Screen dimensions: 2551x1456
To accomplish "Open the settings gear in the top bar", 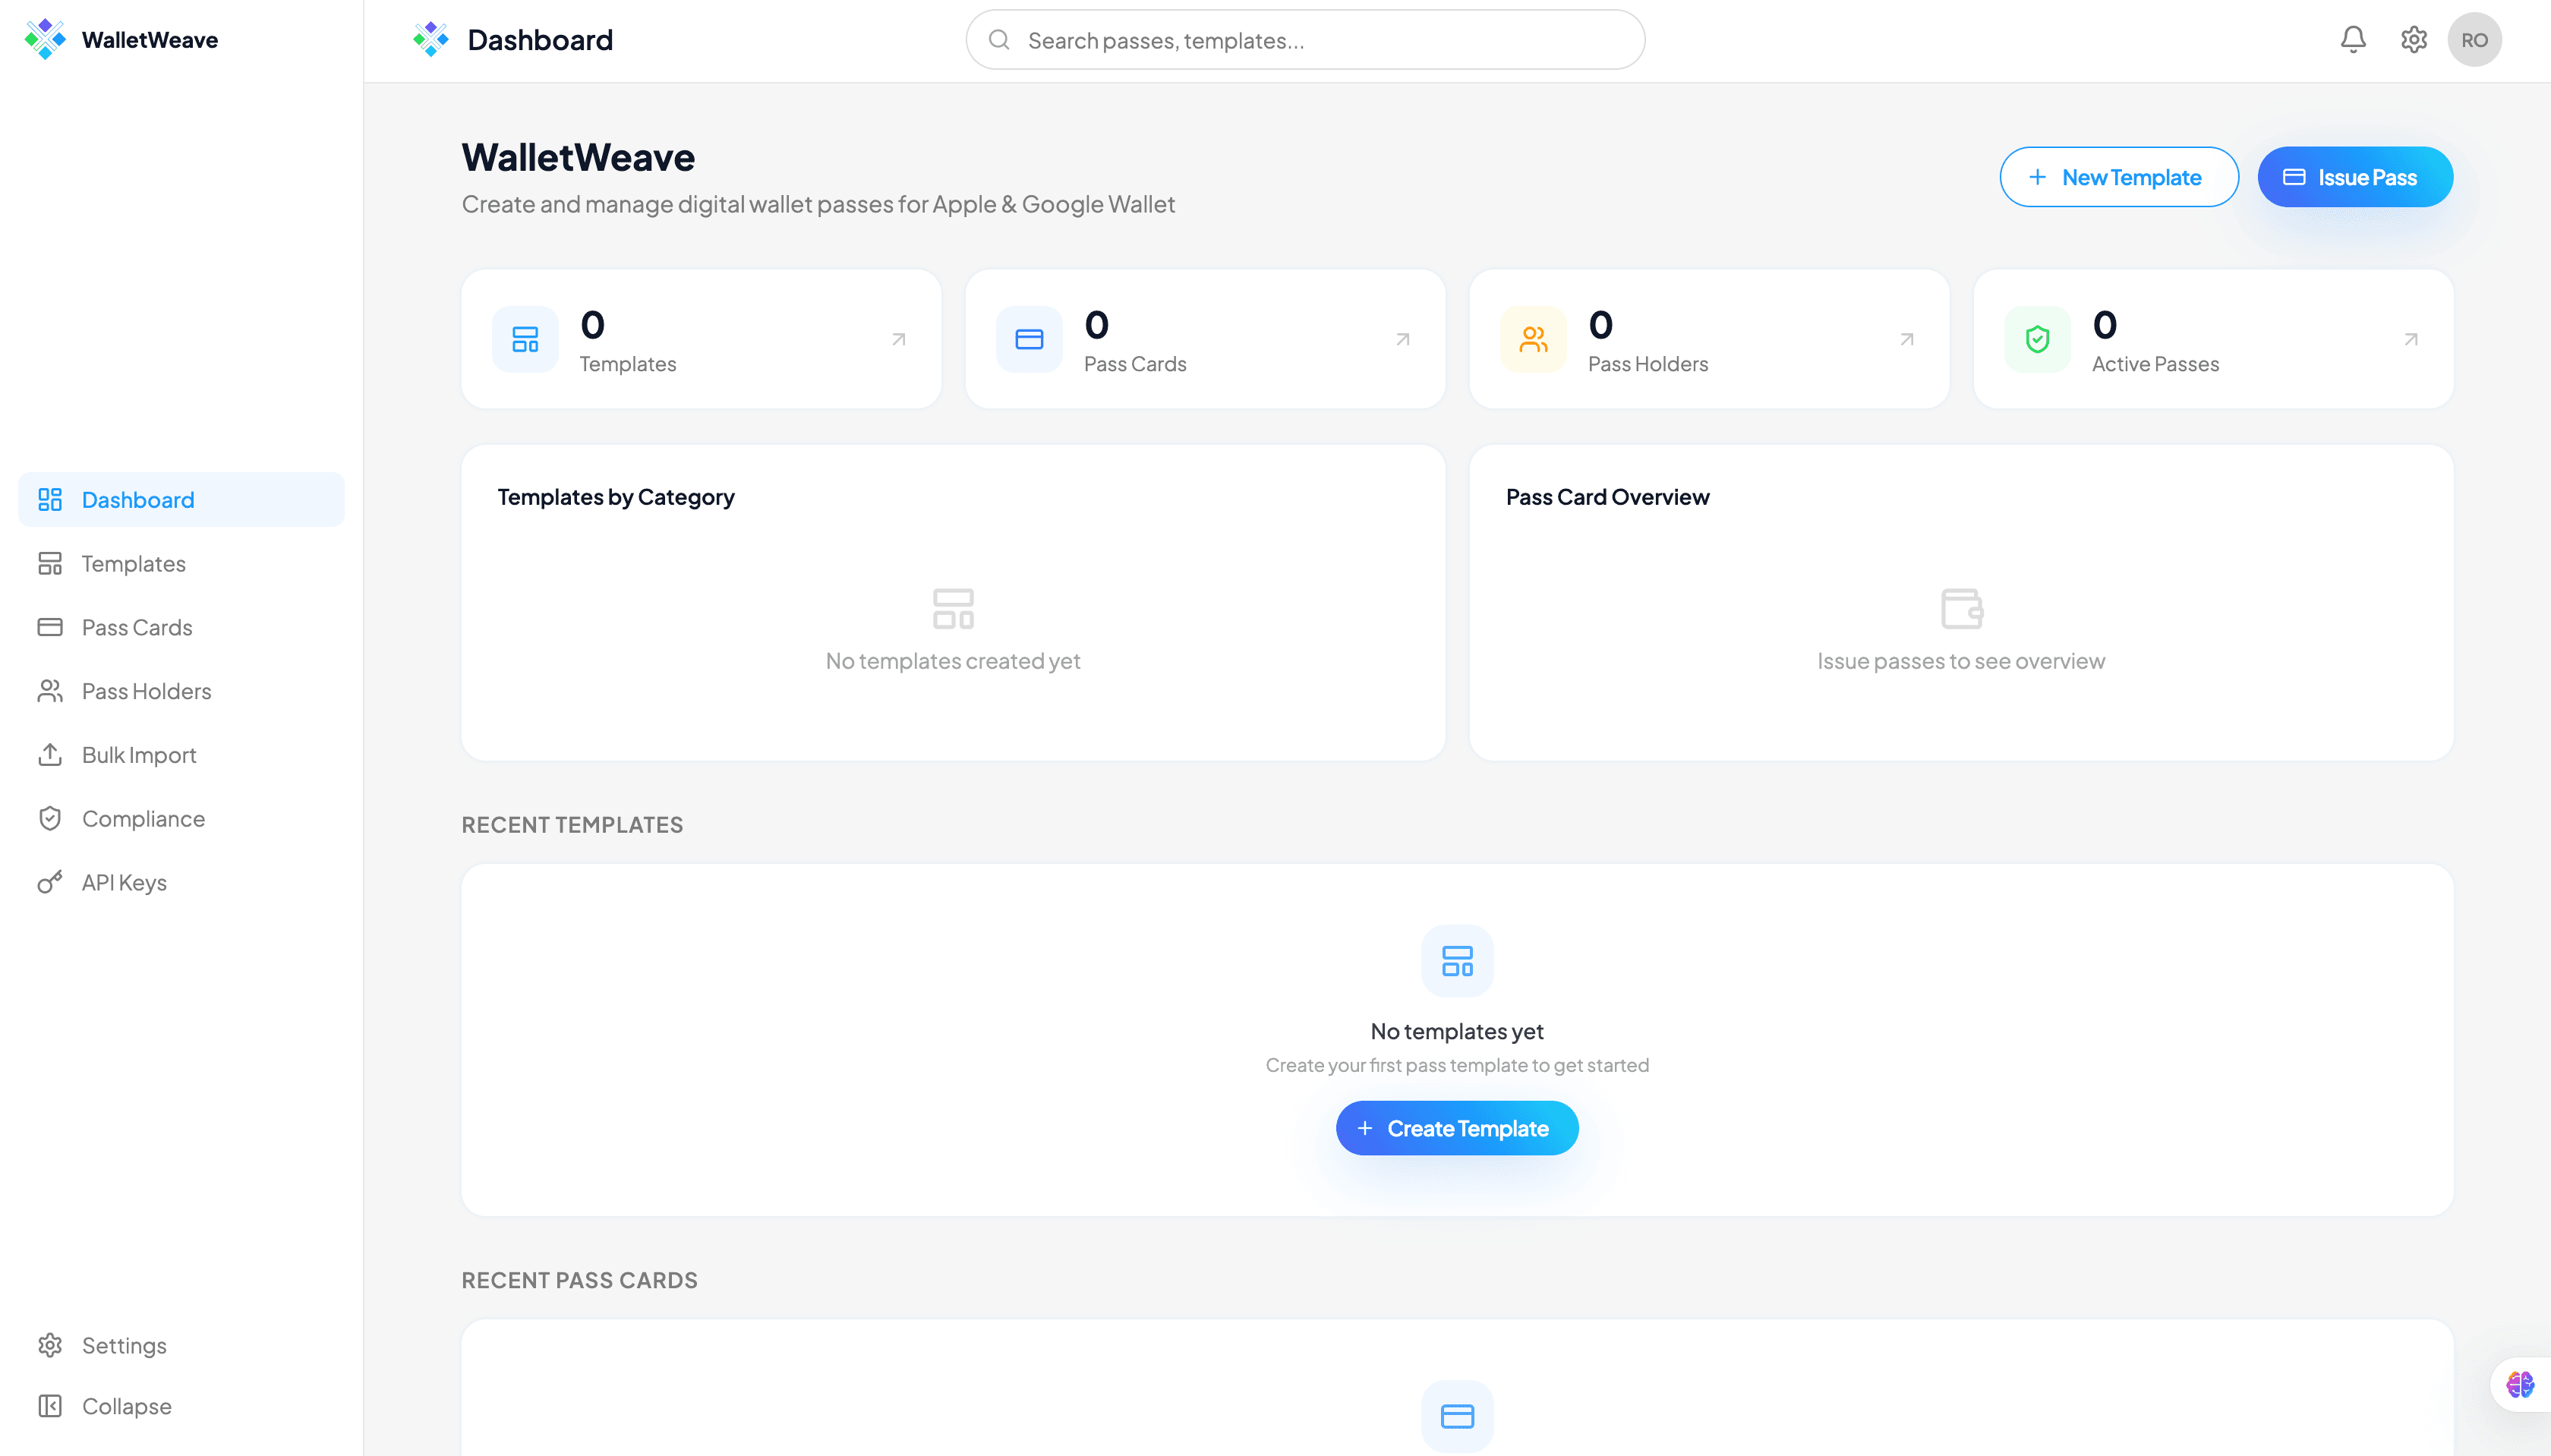I will [x=2414, y=39].
